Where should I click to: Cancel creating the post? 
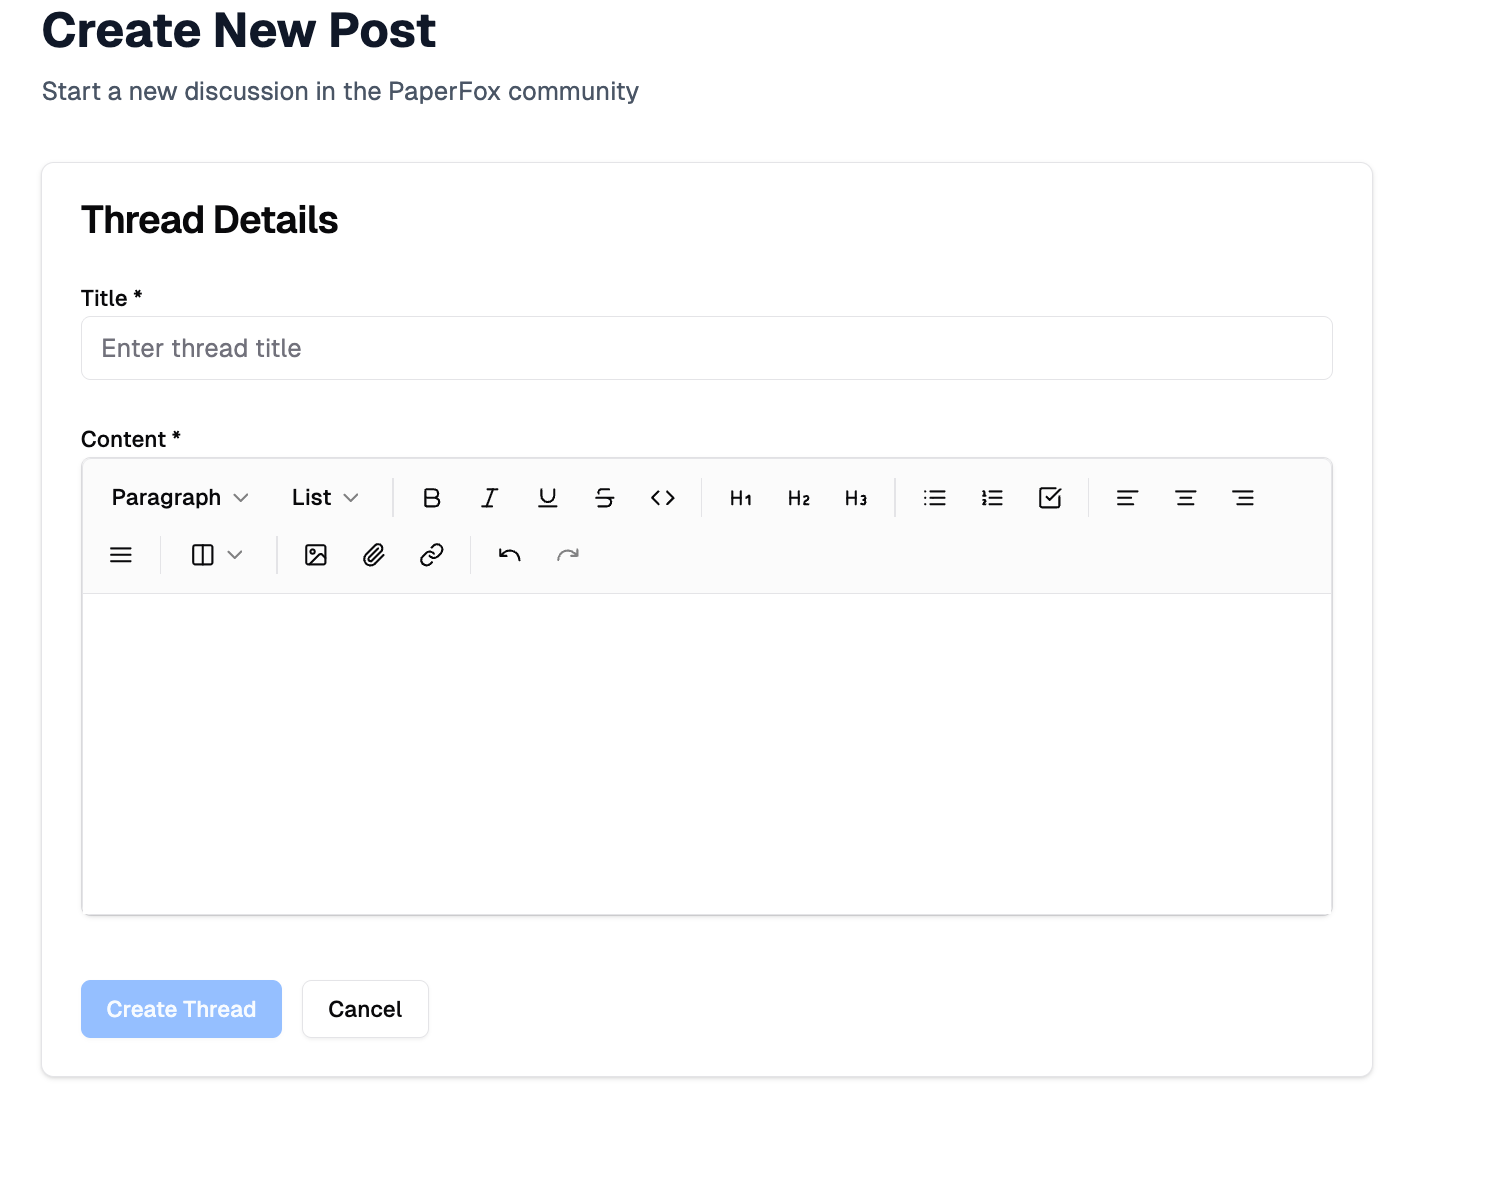click(365, 1009)
